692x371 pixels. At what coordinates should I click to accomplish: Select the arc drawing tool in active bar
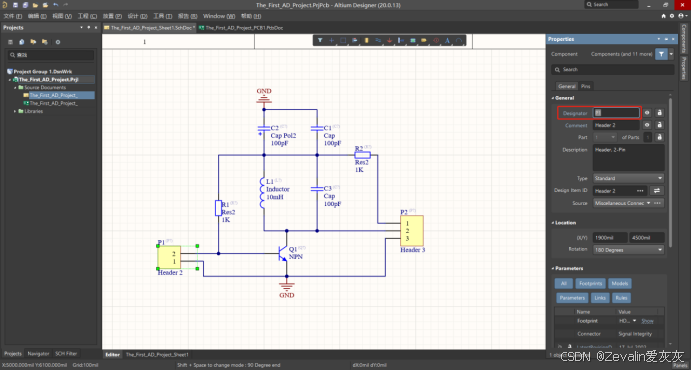click(459, 41)
